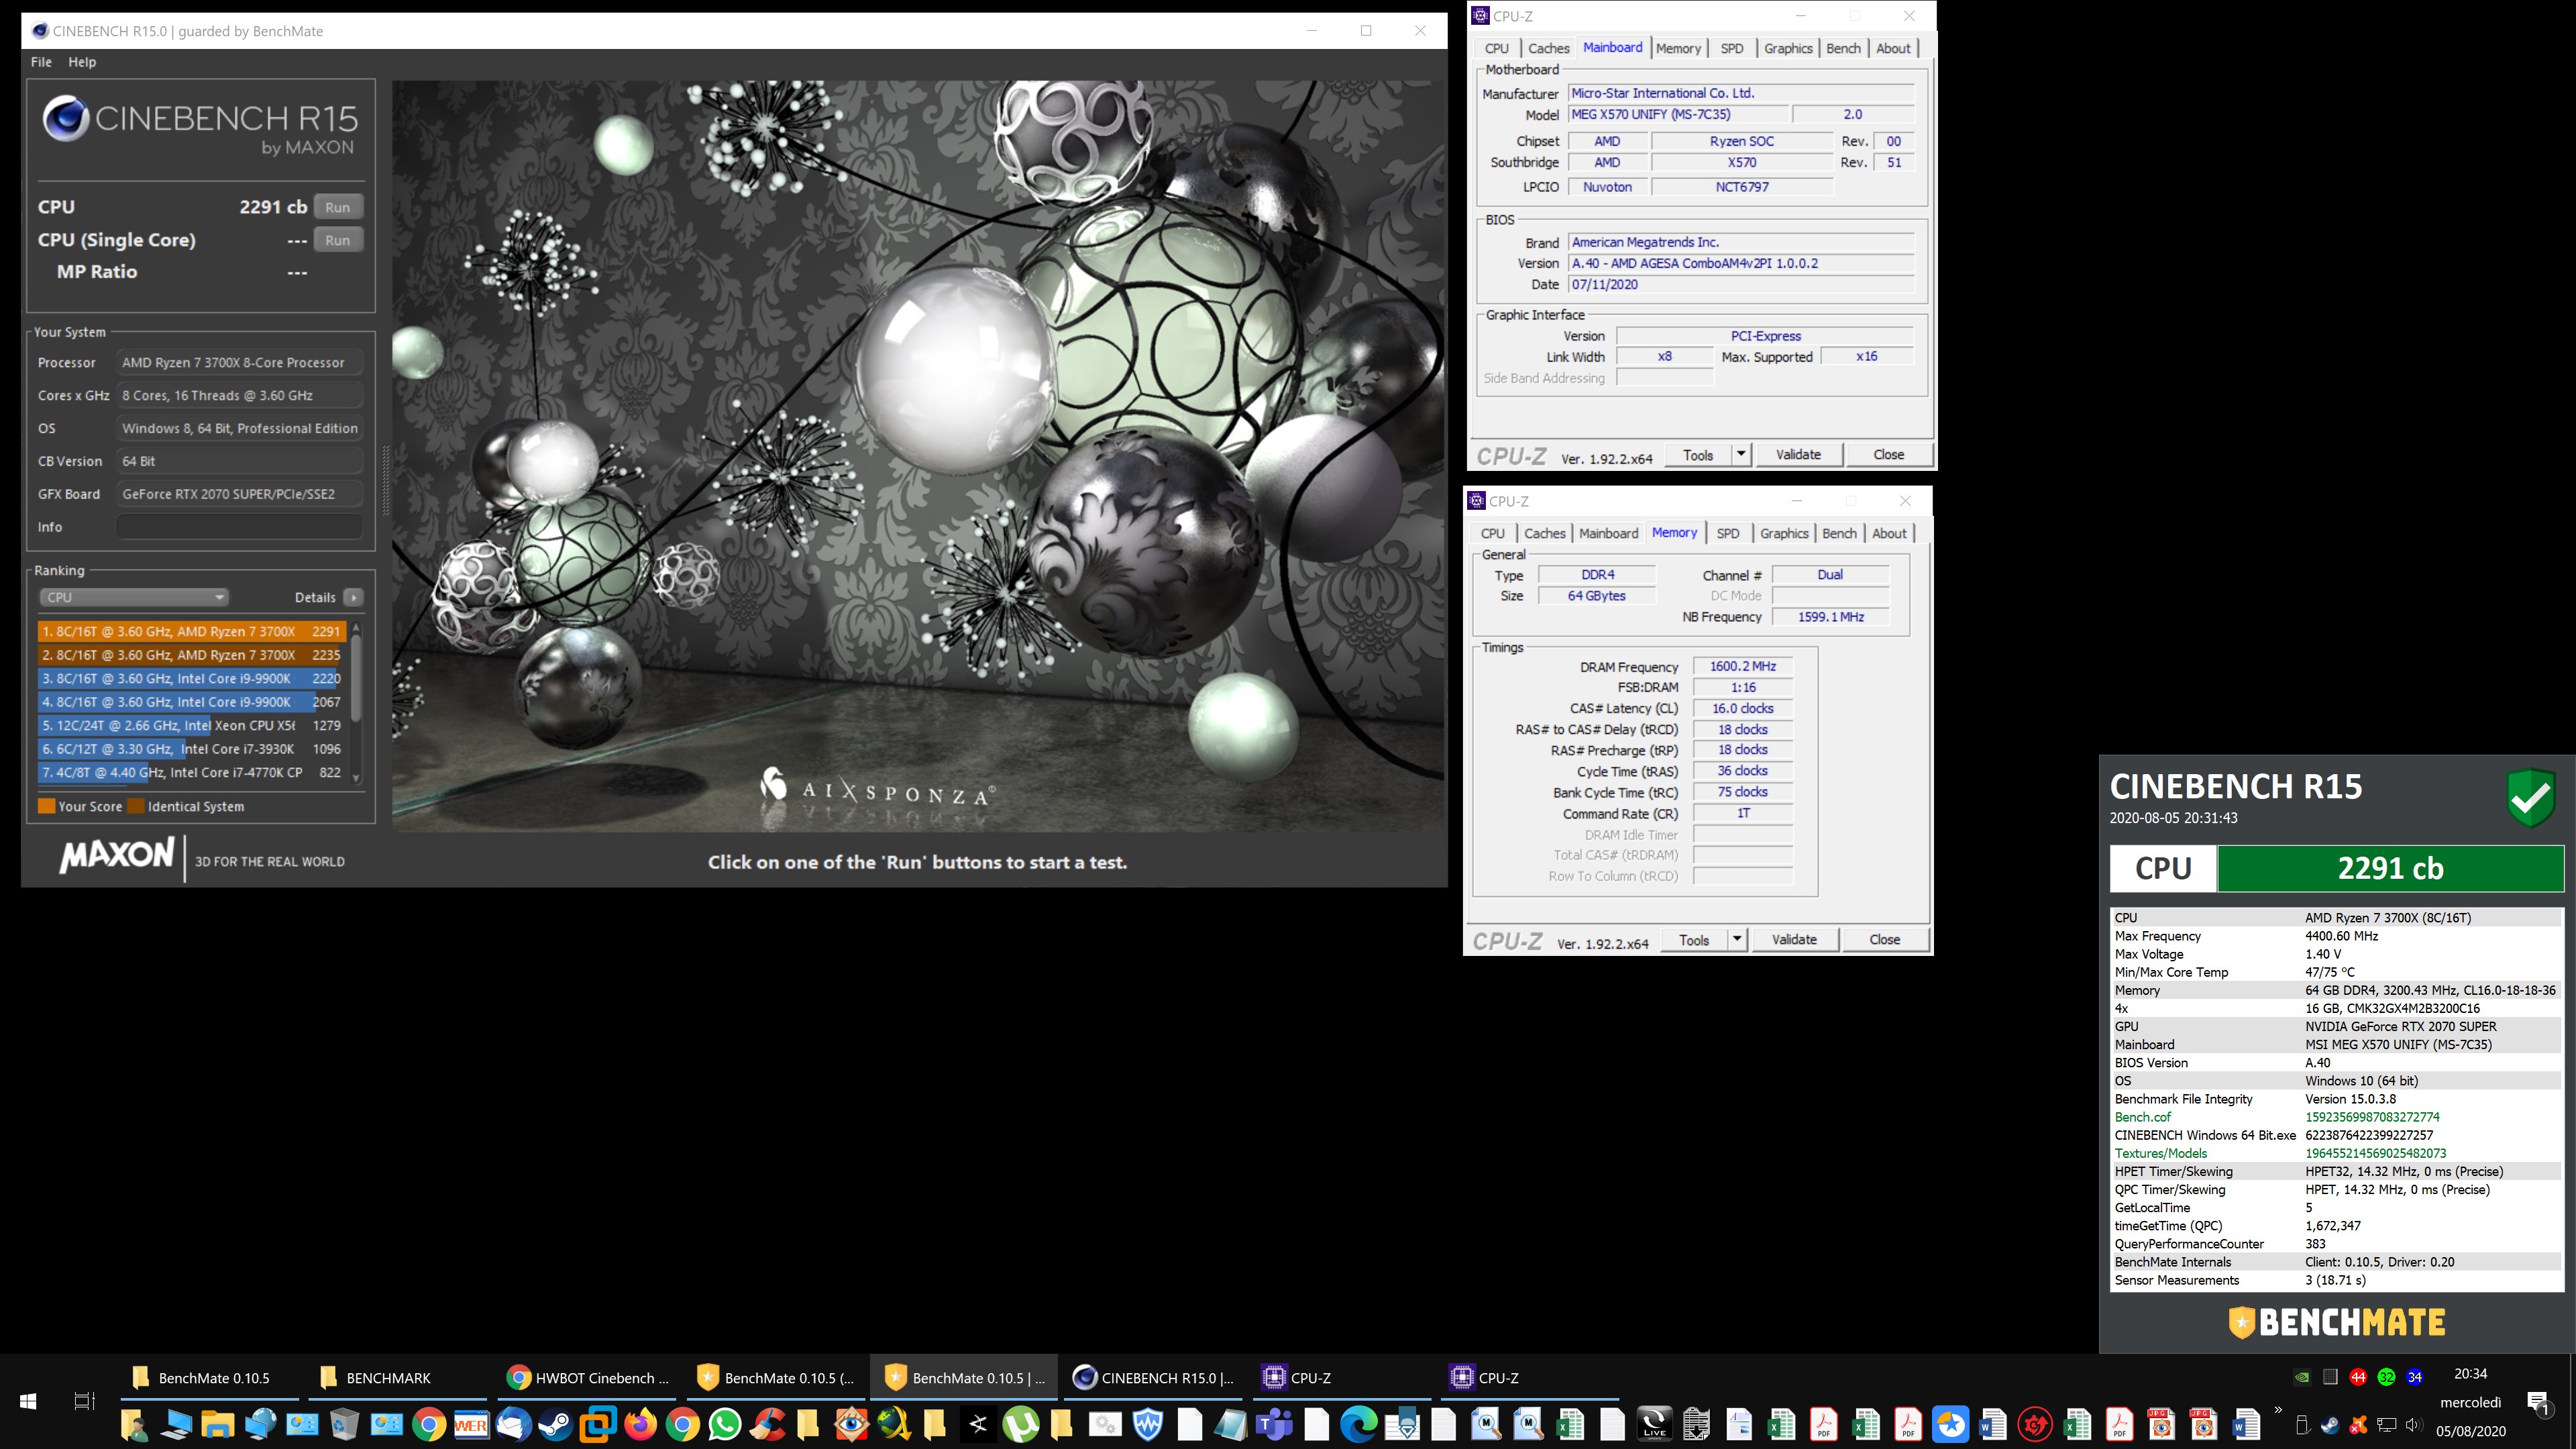Image resolution: width=2576 pixels, height=1449 pixels.
Task: Click Validate in CPU-Z Mainboard window
Action: tap(1798, 455)
